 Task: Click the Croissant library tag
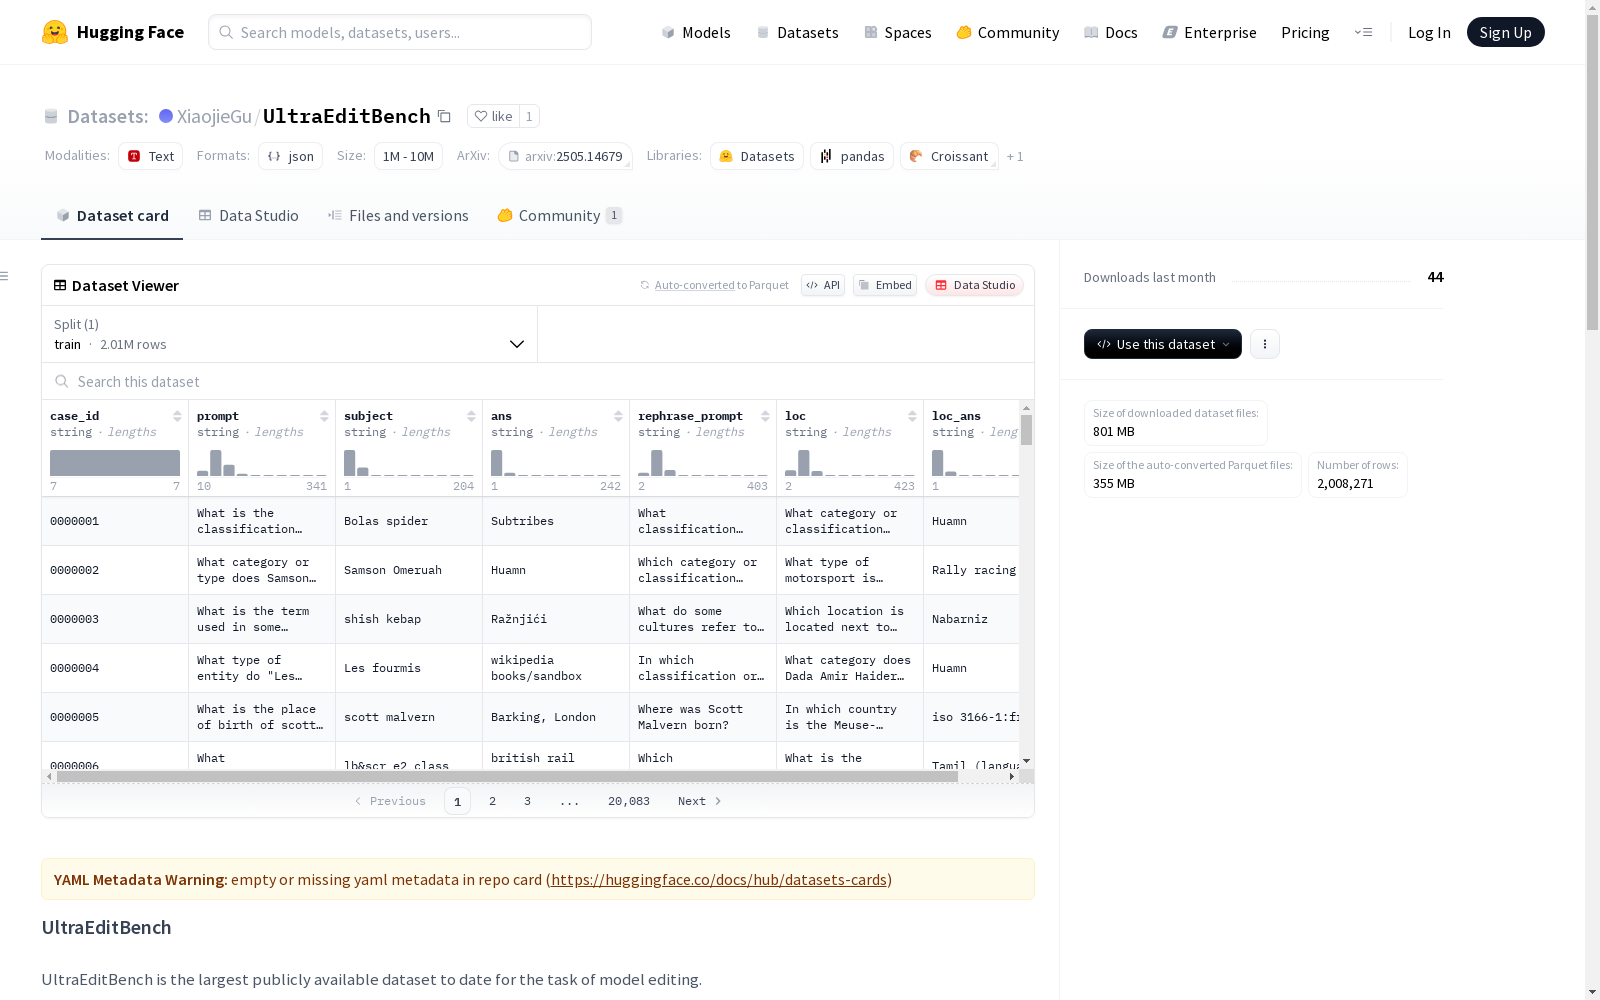pos(949,156)
